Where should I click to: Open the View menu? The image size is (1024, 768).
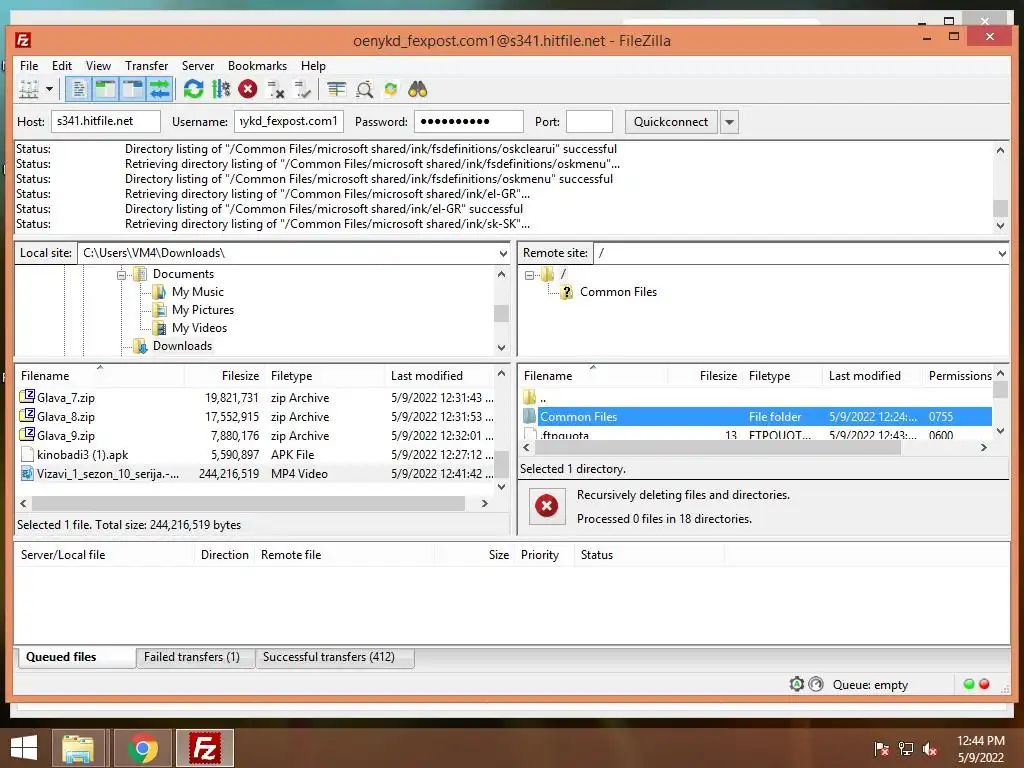(x=99, y=66)
